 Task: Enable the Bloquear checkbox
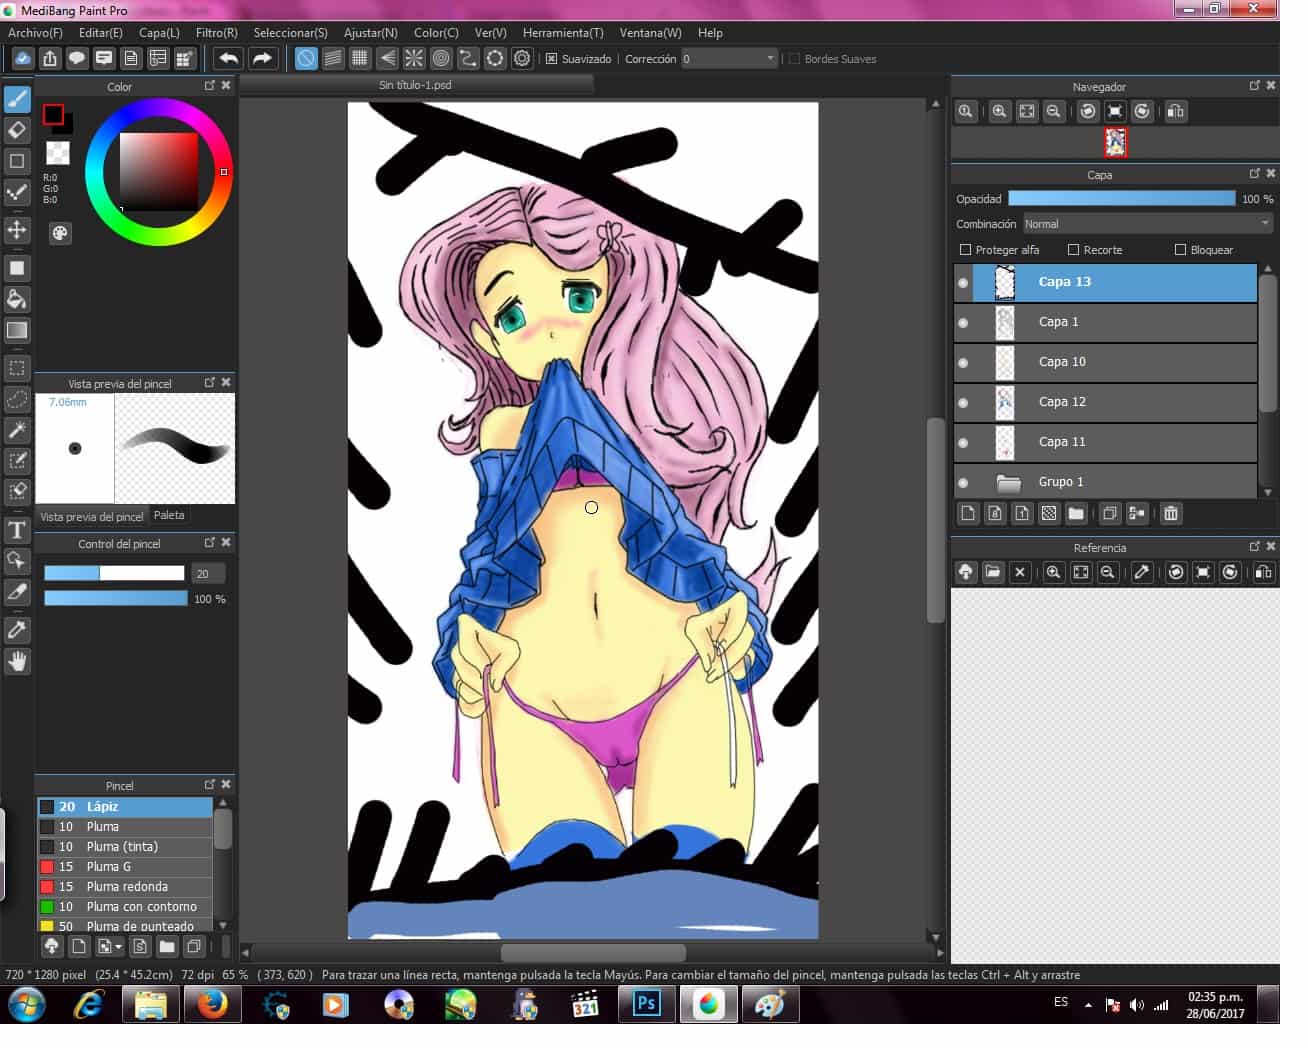click(x=1180, y=250)
